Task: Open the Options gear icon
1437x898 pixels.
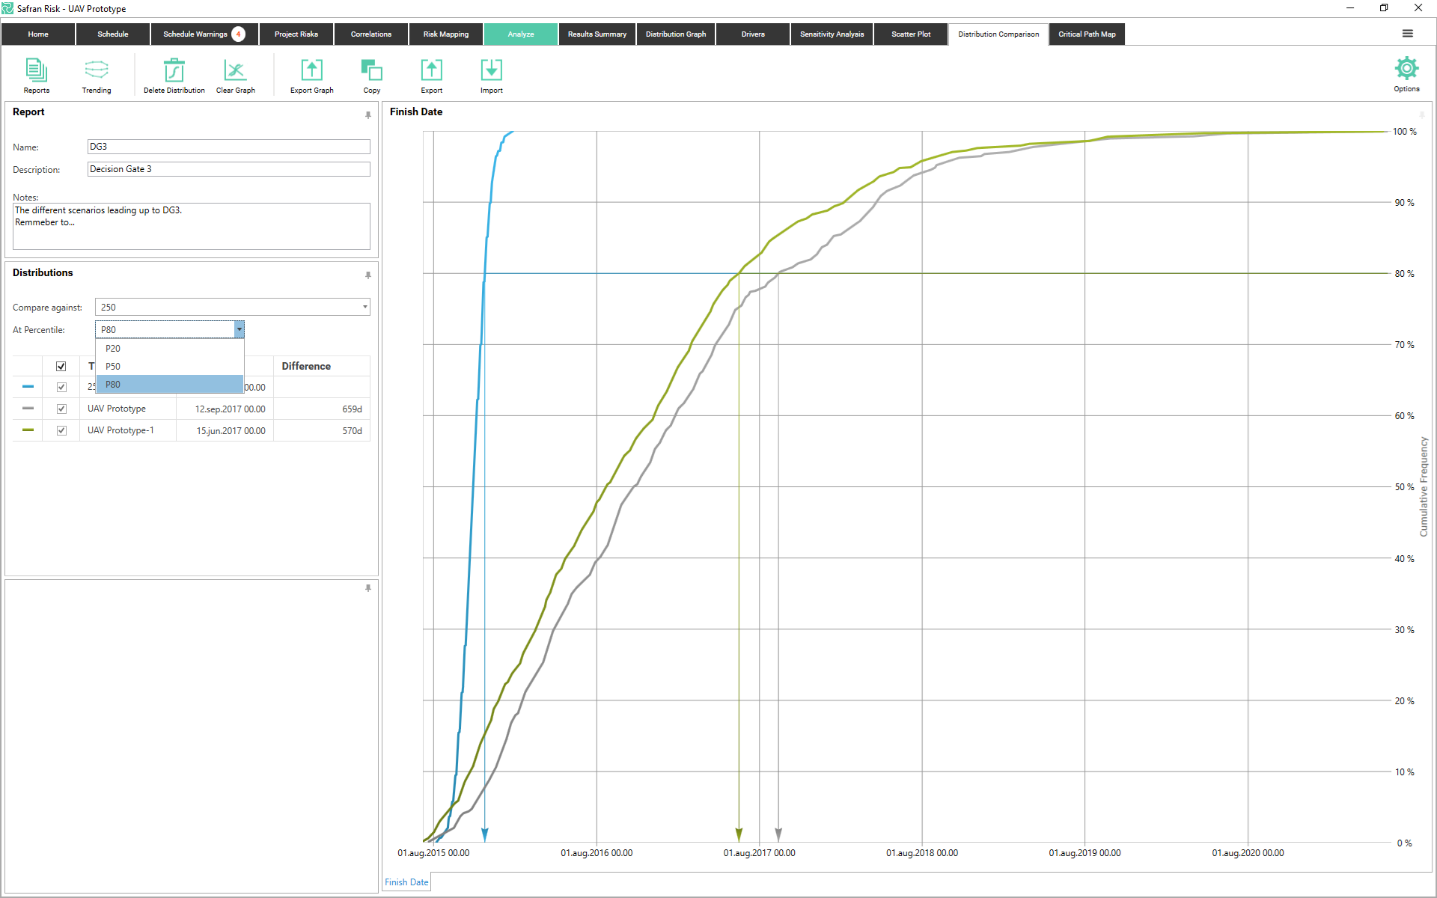Action: [1406, 68]
